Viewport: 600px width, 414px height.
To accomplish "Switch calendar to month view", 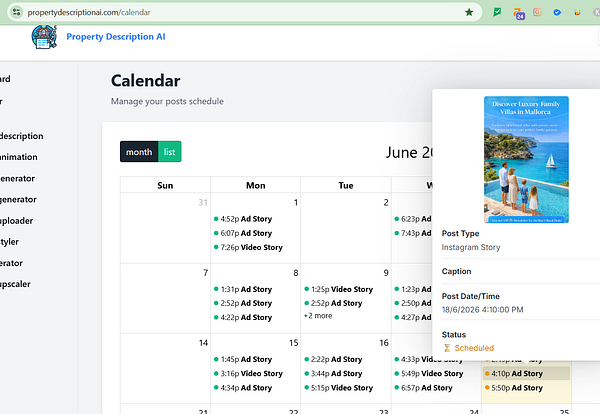I will (x=139, y=152).
